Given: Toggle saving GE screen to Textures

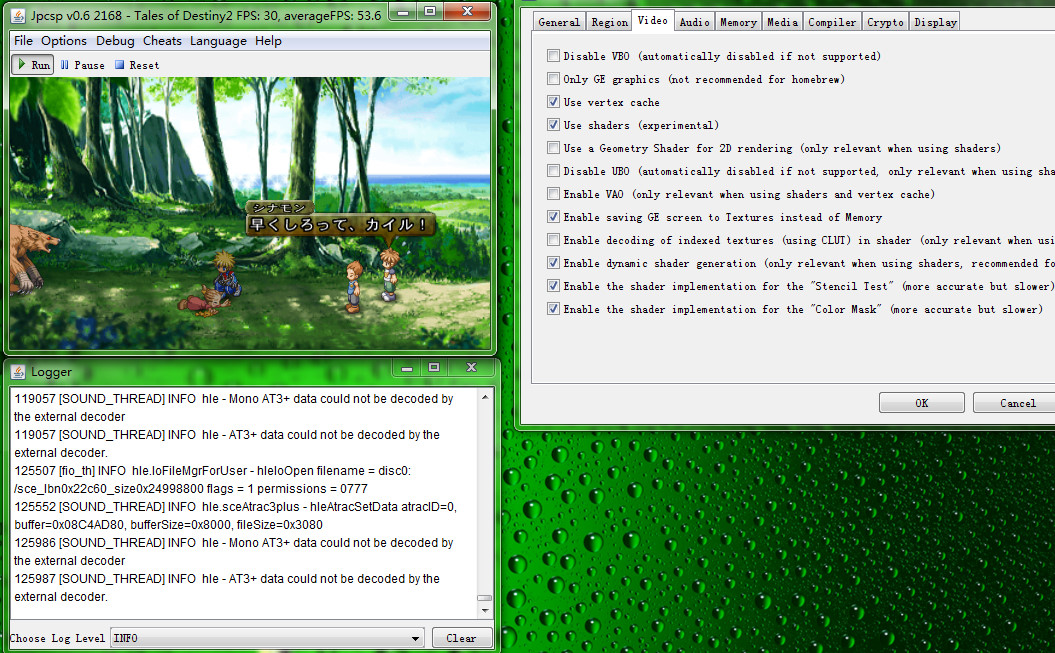Looking at the screenshot, I should point(553,217).
